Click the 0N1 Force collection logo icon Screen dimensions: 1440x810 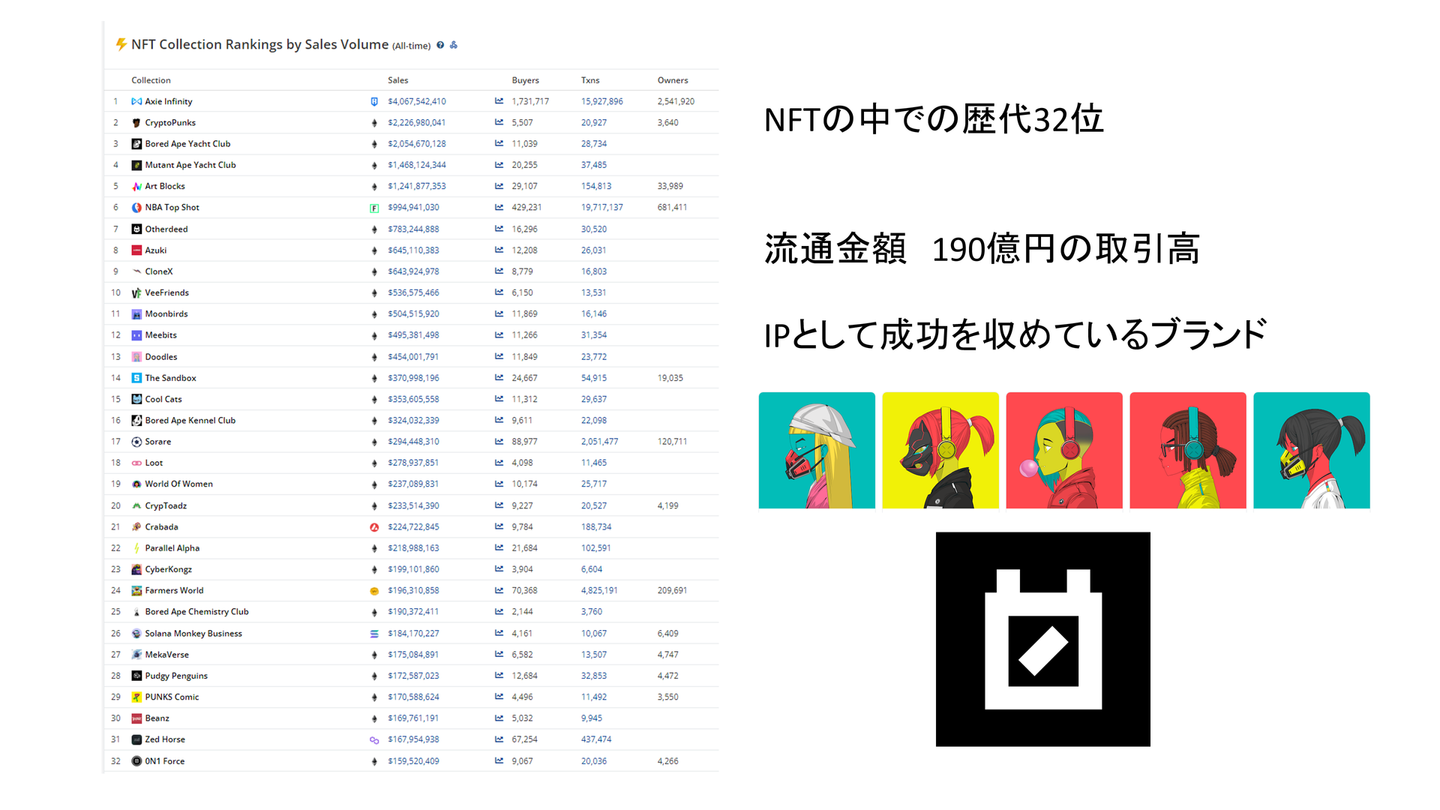(x=136, y=761)
